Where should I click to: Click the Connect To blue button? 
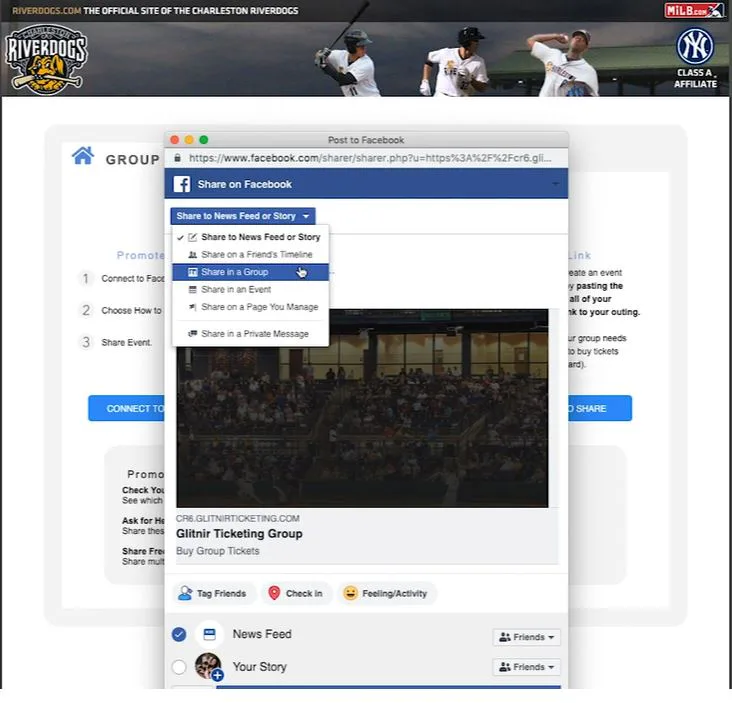(x=127, y=408)
